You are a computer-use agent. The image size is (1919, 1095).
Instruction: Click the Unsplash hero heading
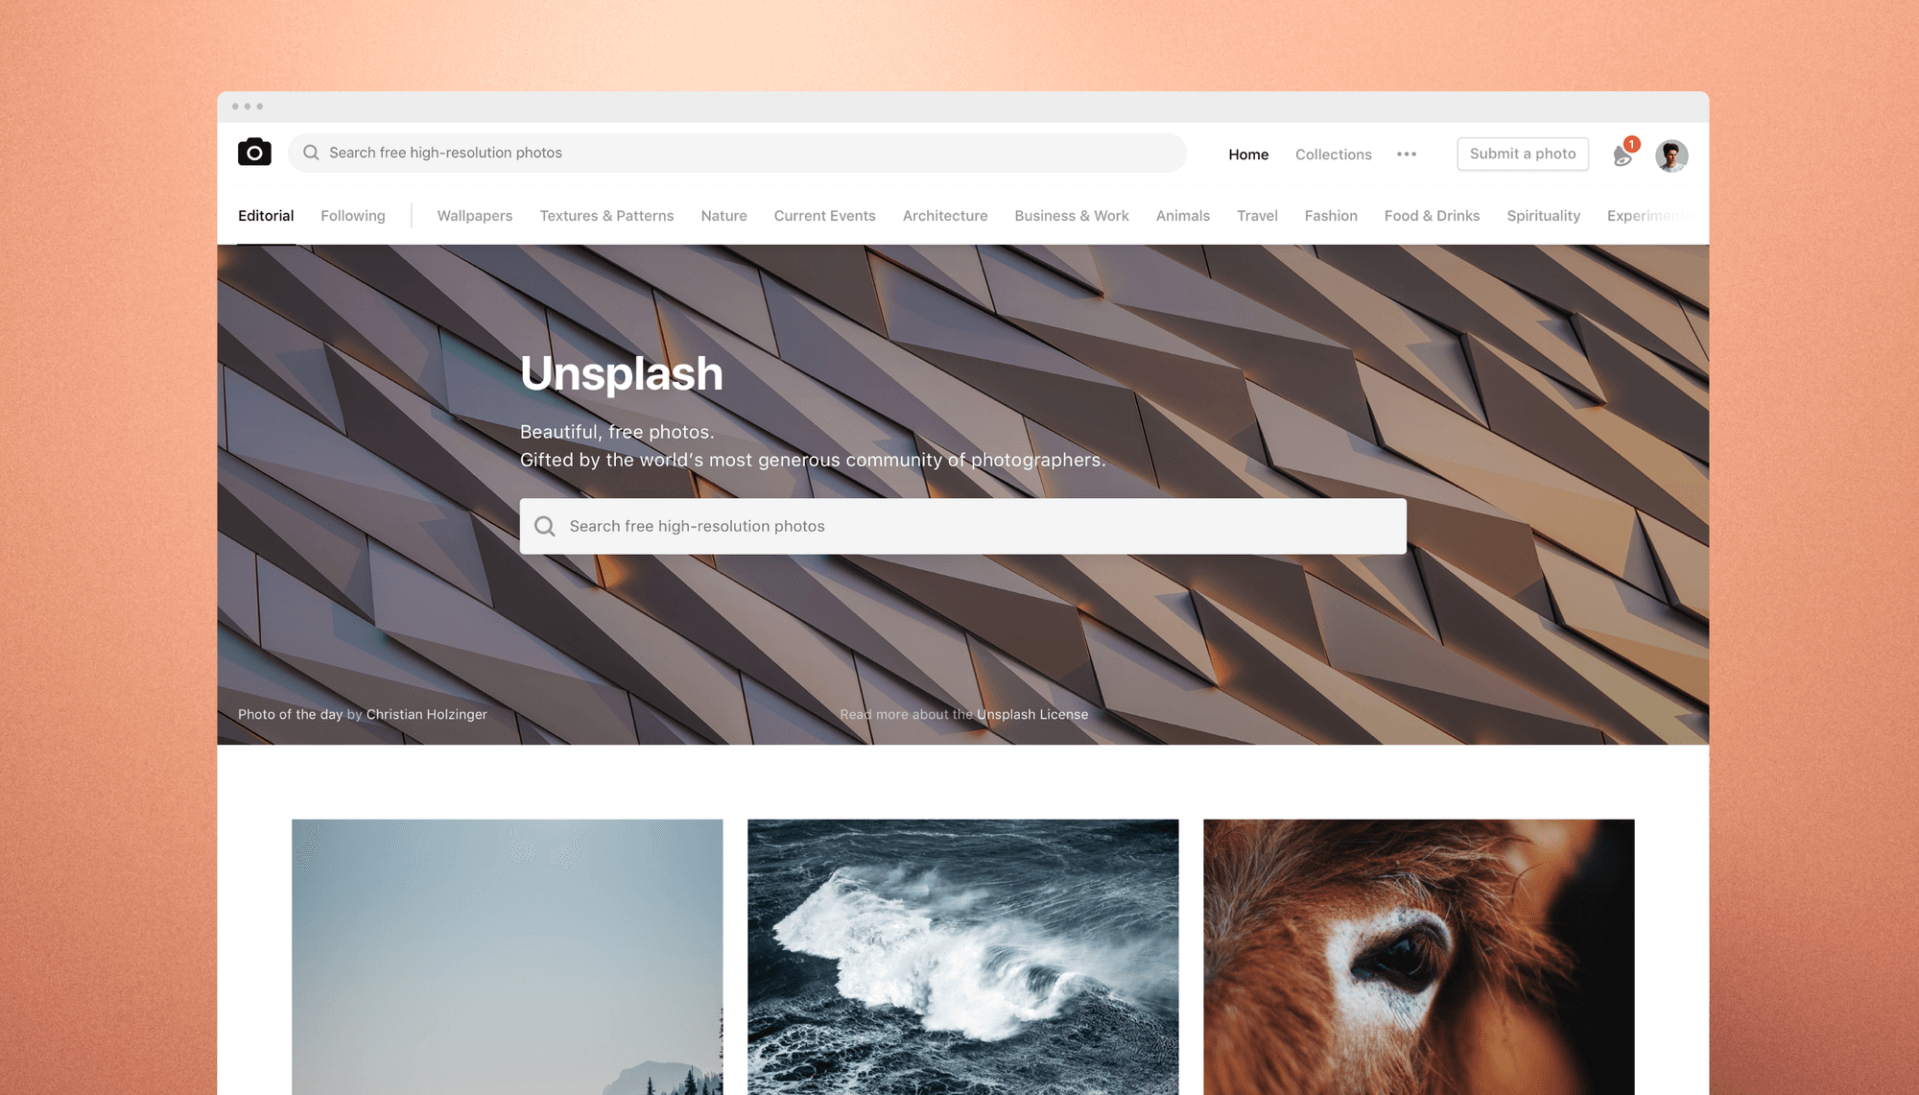click(621, 373)
